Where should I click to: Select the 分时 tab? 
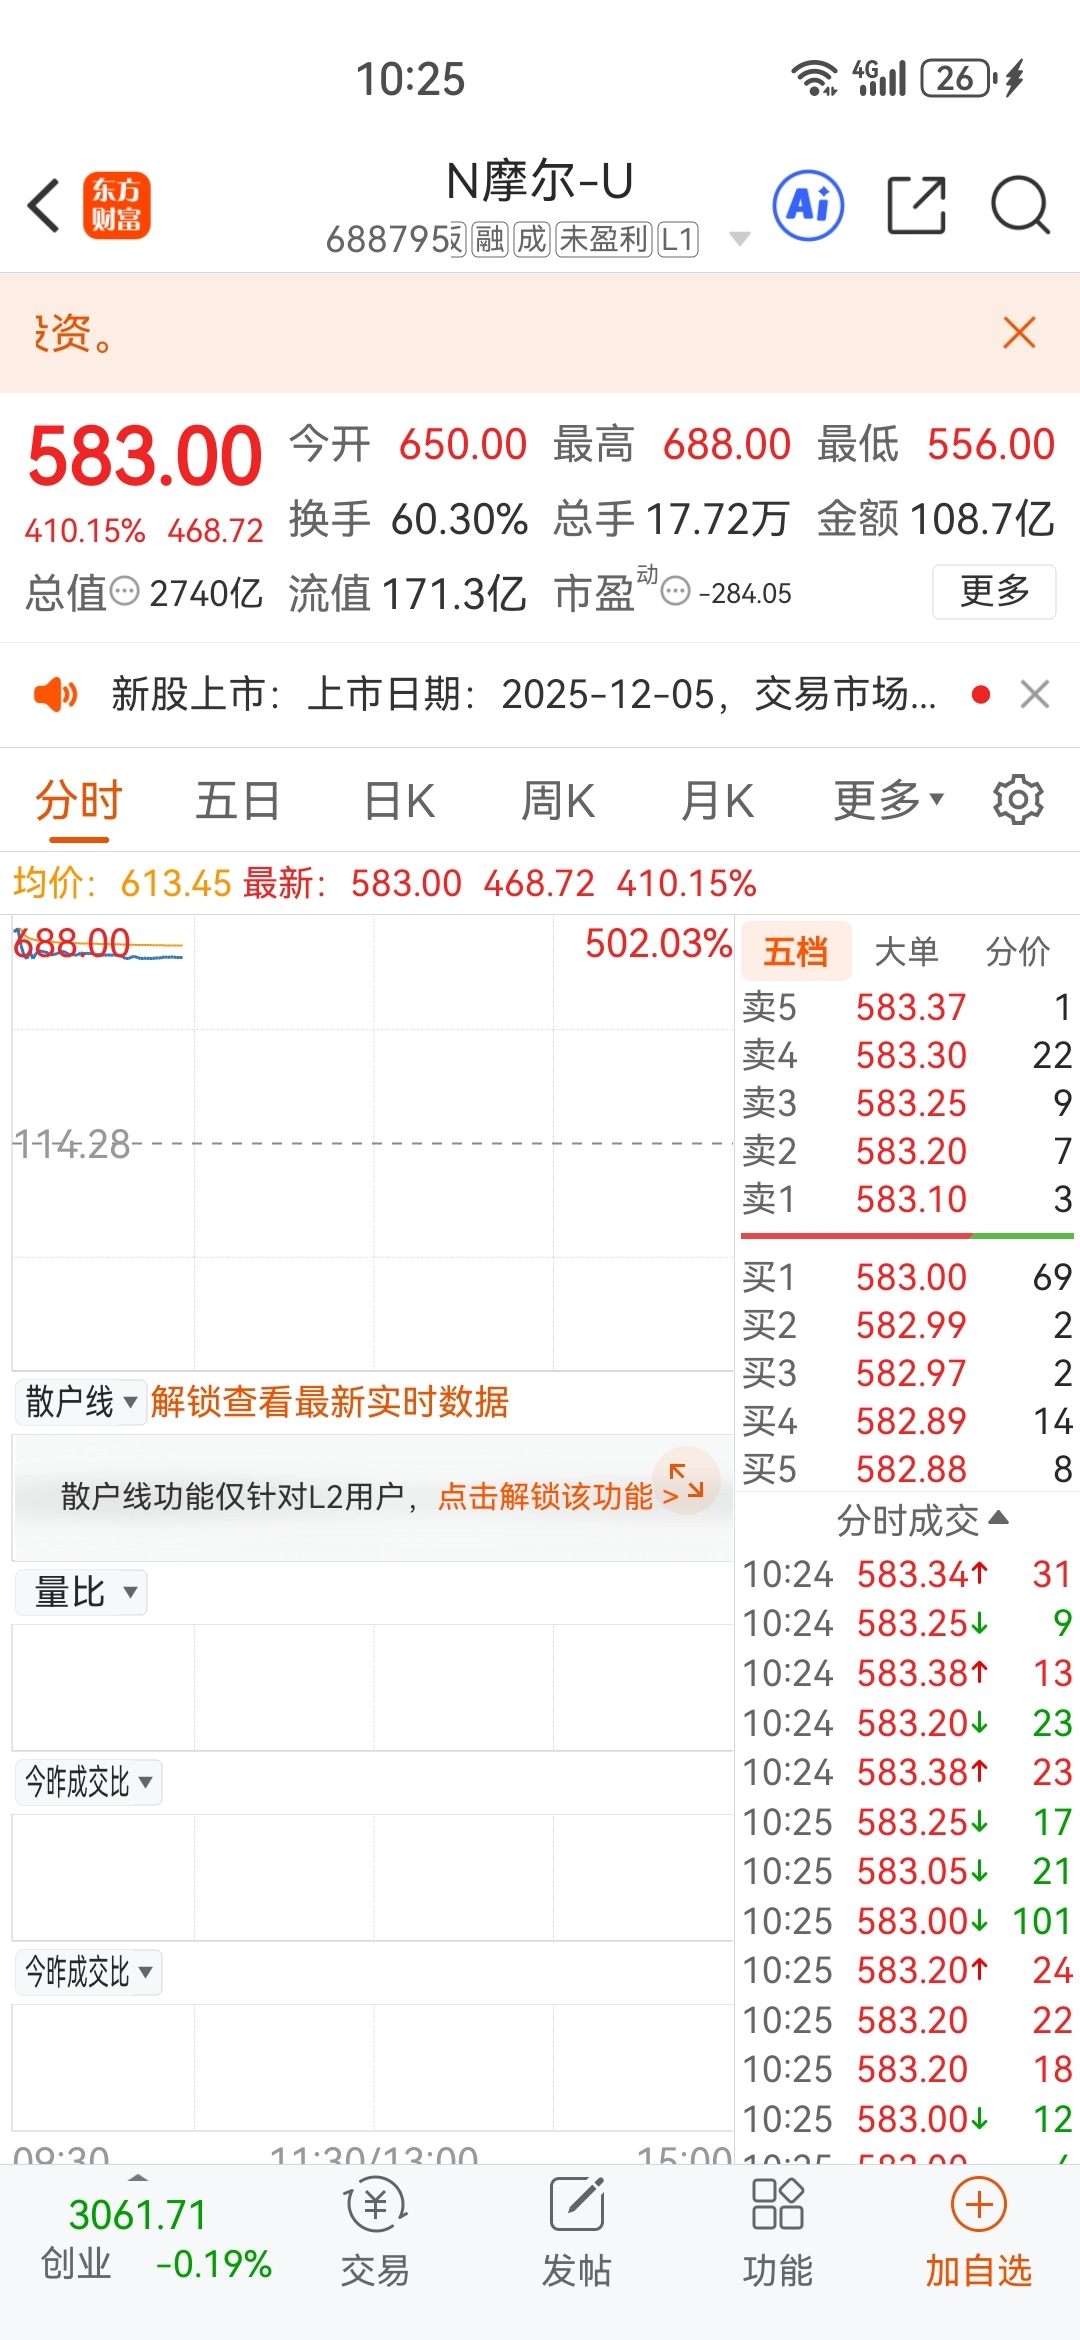[79, 800]
